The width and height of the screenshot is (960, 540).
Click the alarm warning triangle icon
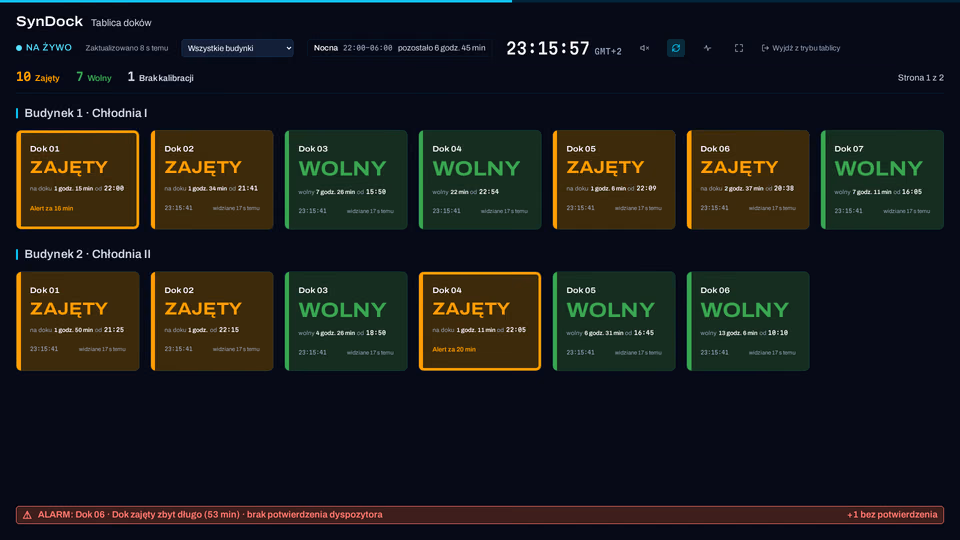coord(27,515)
